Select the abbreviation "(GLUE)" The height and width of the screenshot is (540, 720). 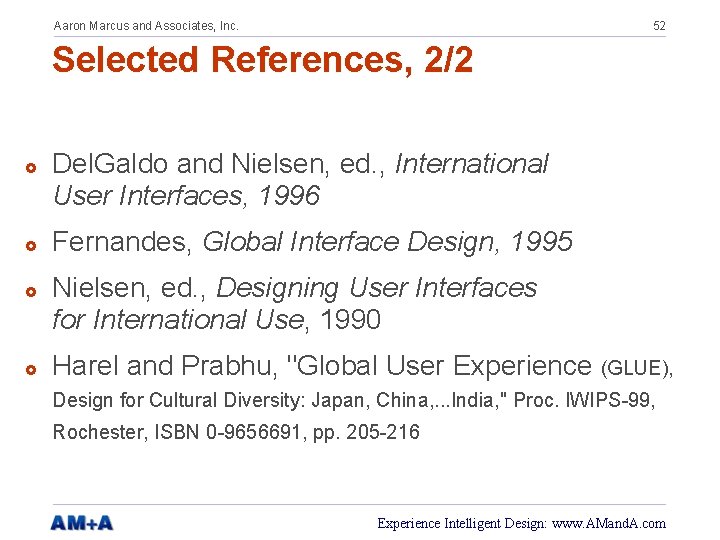(x=637, y=368)
